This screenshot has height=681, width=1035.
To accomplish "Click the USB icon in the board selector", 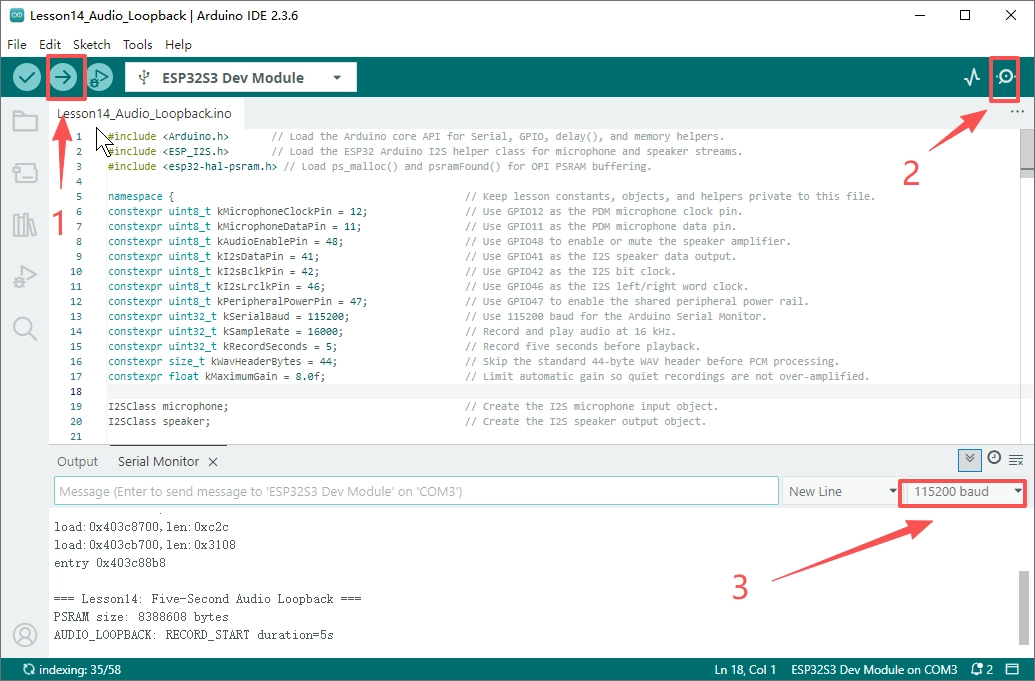I will [x=144, y=78].
